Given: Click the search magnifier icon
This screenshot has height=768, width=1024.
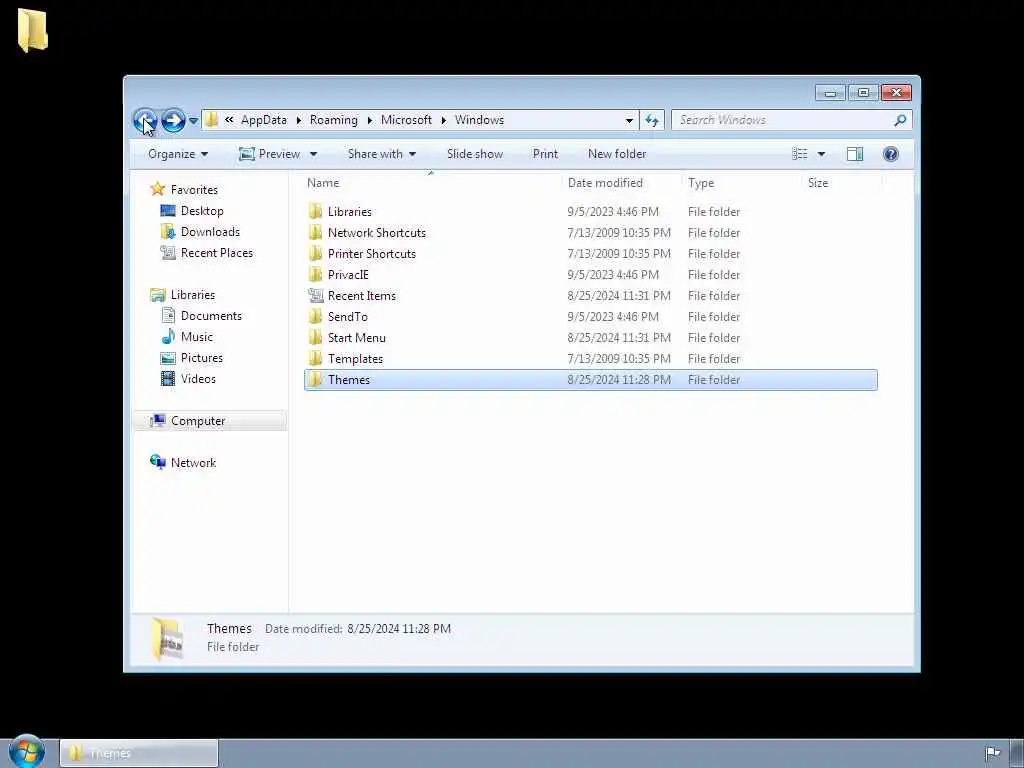Looking at the screenshot, I should pos(900,120).
